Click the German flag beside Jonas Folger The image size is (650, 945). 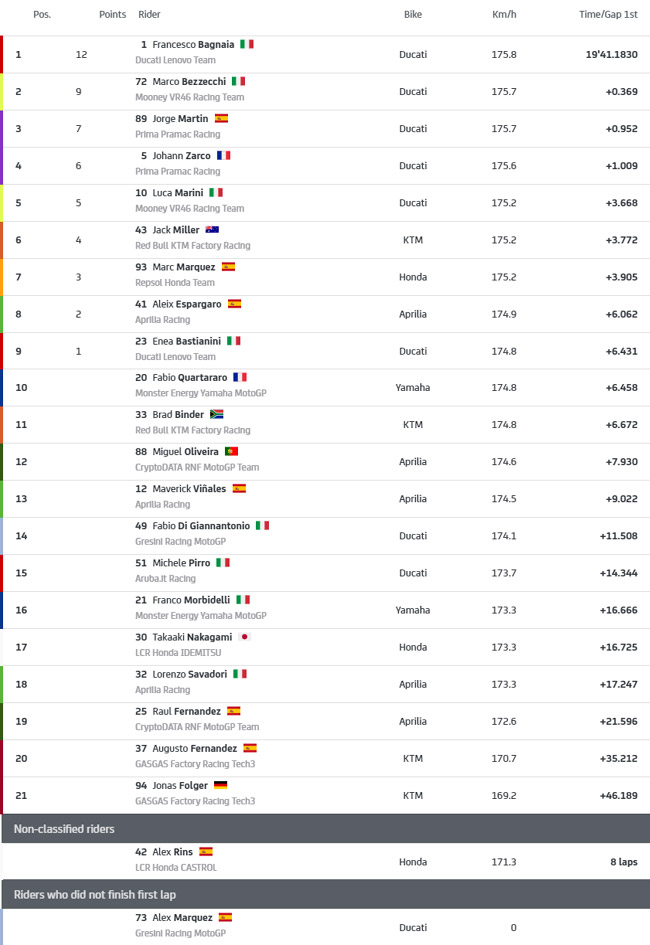click(220, 785)
